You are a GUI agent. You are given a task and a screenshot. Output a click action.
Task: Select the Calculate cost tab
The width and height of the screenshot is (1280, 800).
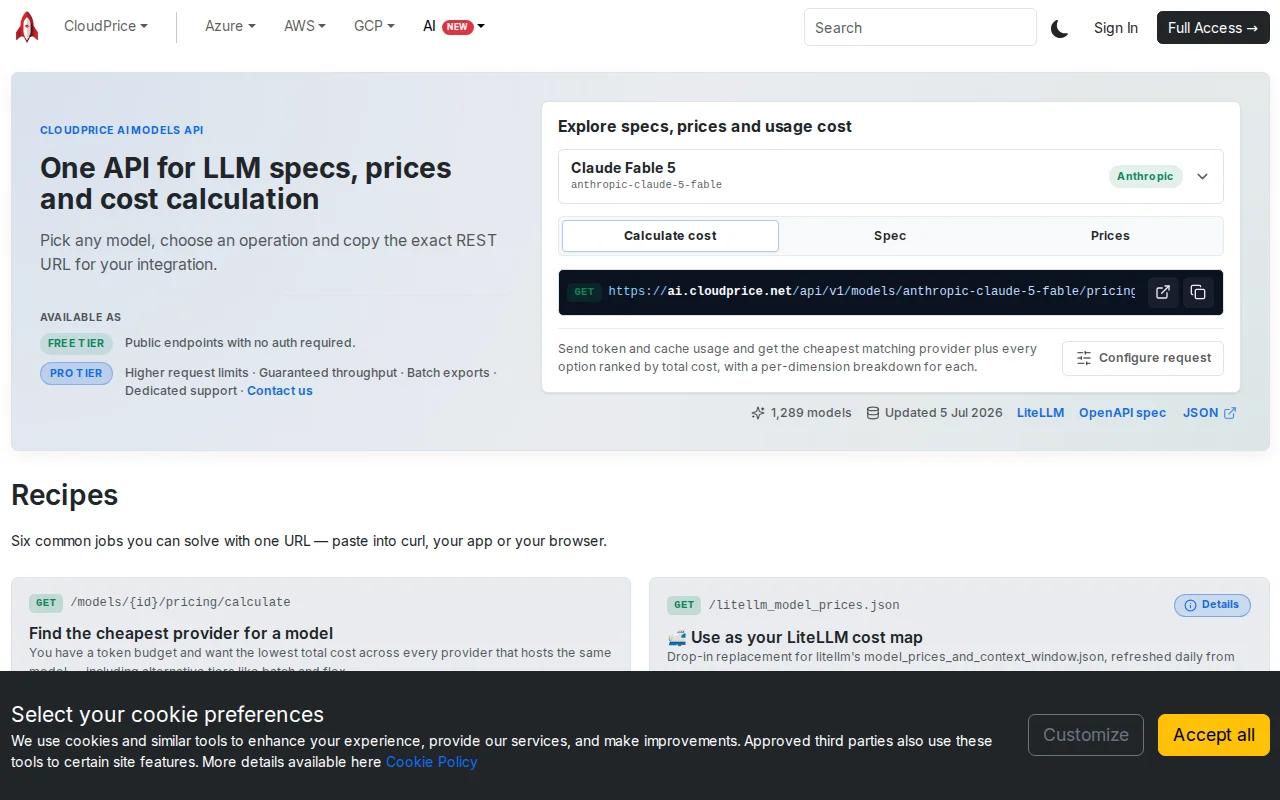pos(670,236)
